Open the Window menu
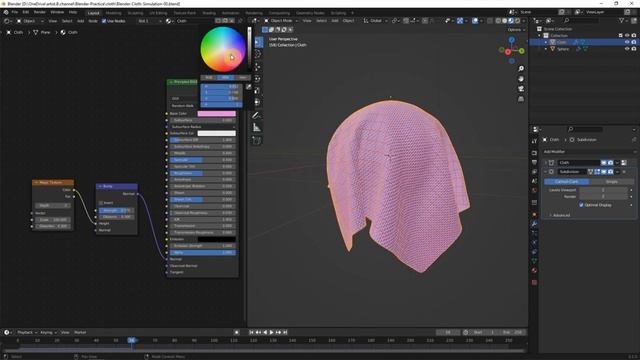 click(57, 12)
